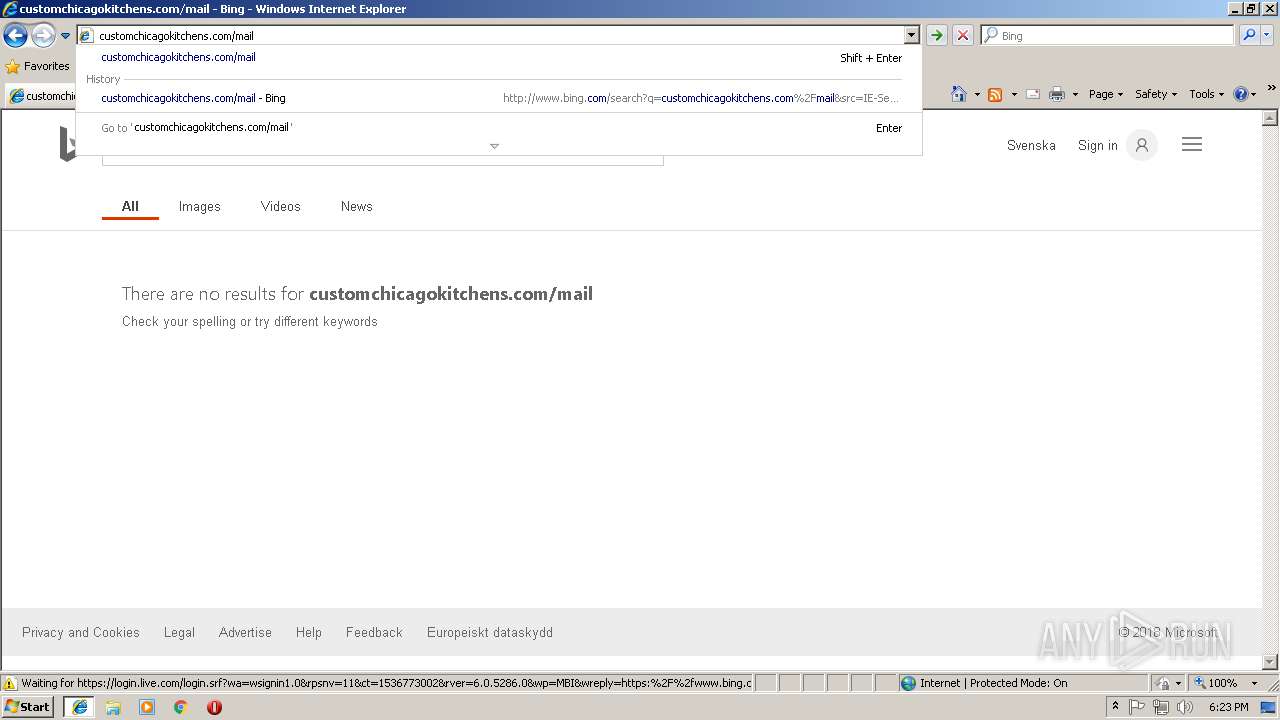Click the network tray icon
Viewport: 1280px width, 720px height.
click(x=1161, y=707)
